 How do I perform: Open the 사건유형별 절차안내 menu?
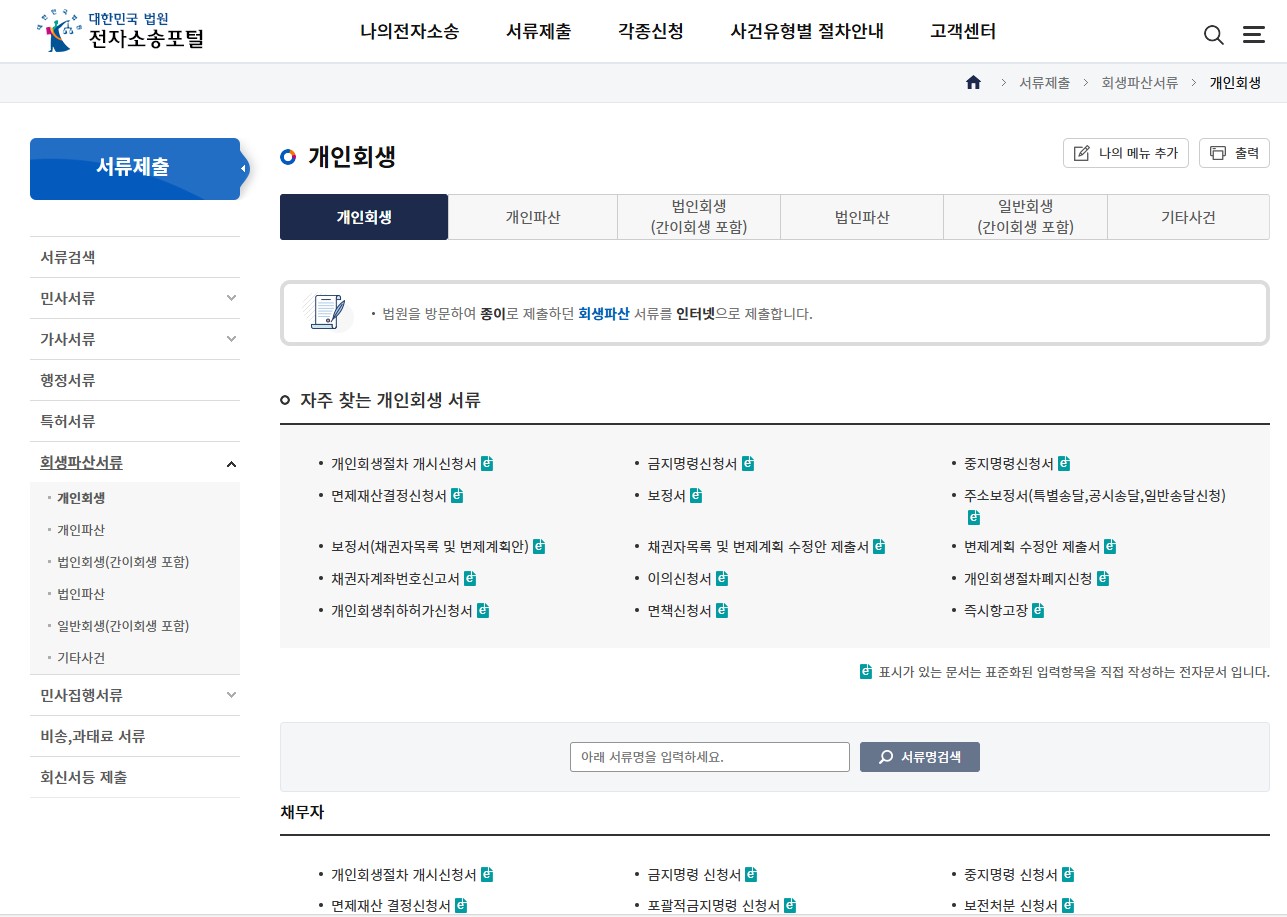tap(807, 31)
